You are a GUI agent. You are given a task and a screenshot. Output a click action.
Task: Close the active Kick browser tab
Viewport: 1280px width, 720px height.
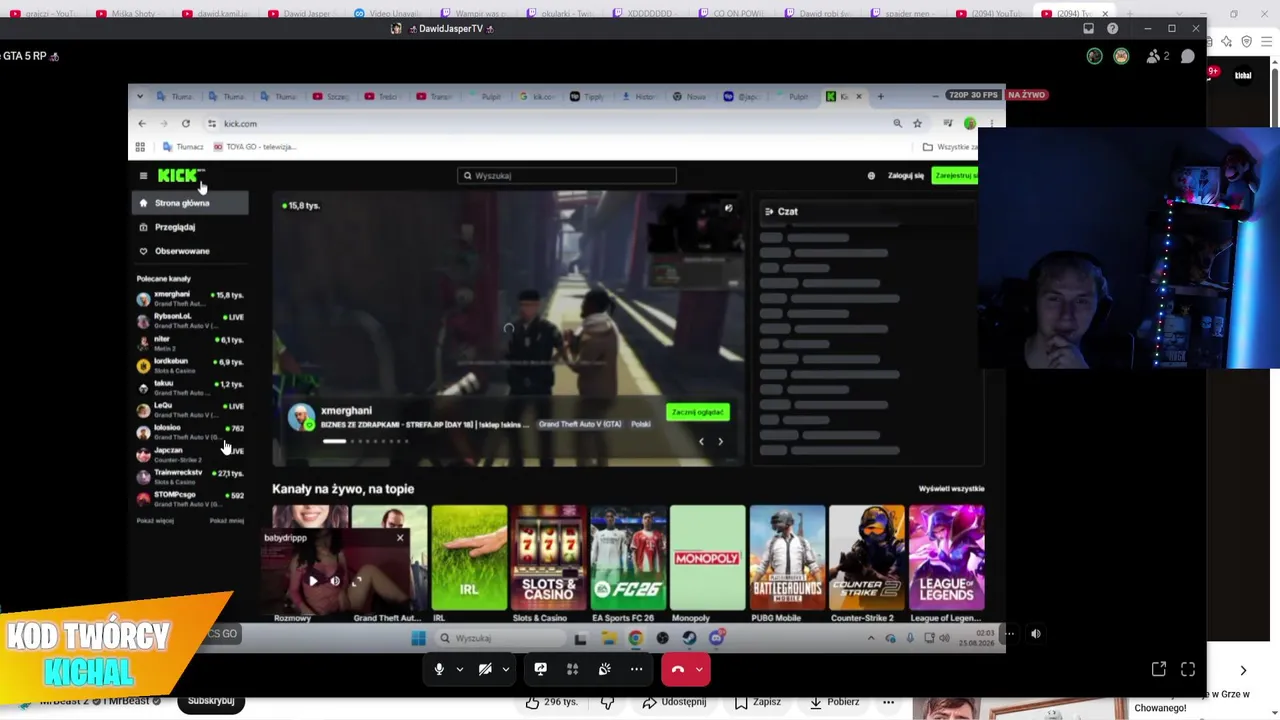(858, 97)
